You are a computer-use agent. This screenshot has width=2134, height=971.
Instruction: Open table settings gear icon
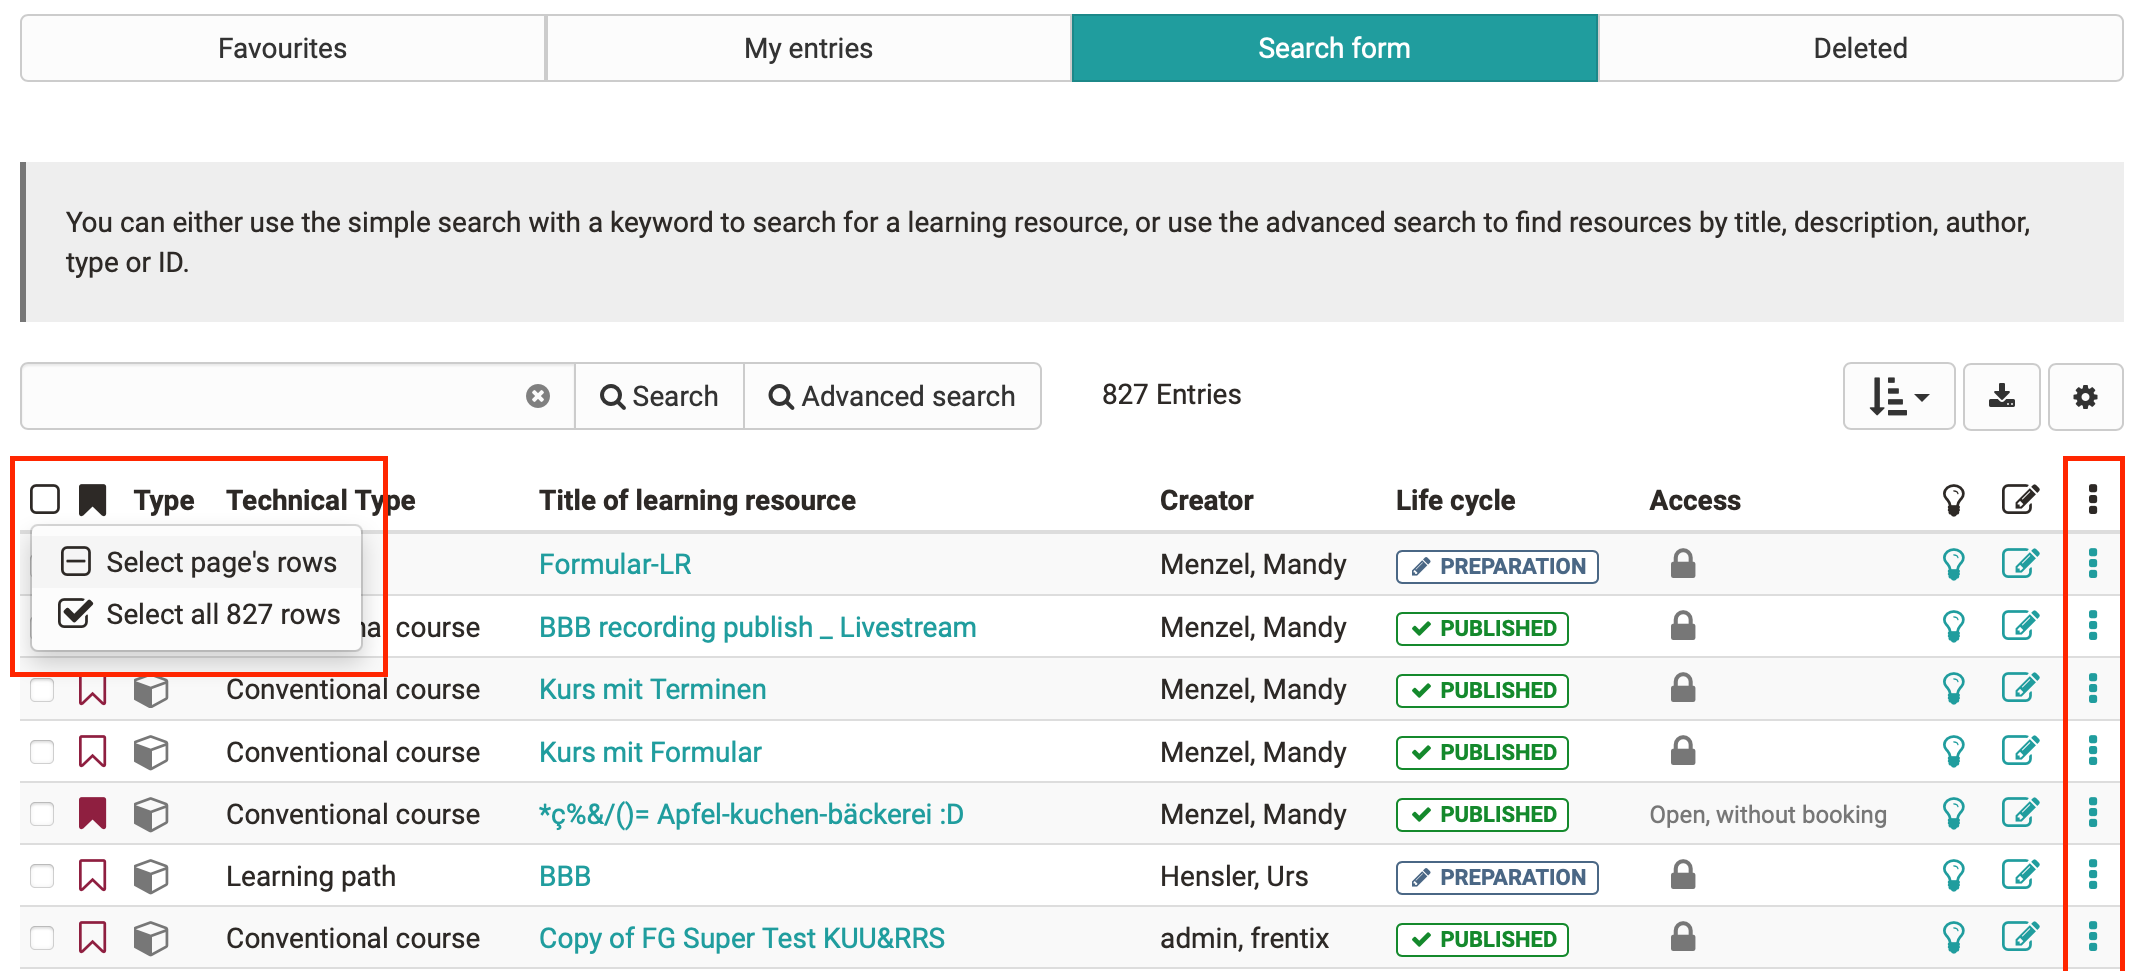coord(2085,397)
